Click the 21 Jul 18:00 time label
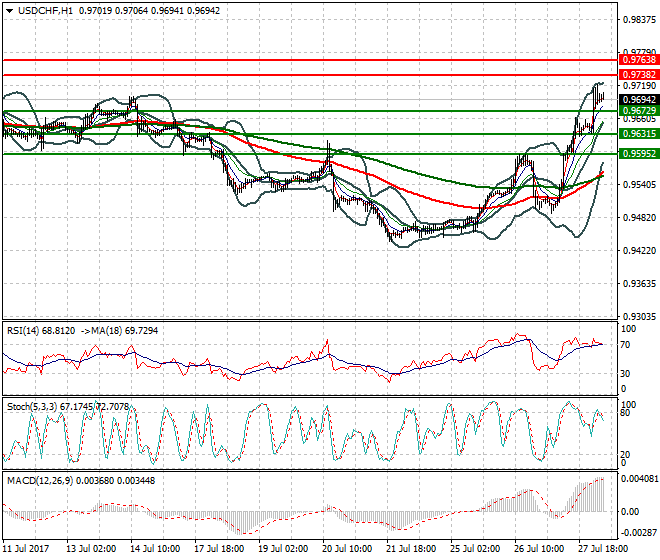660x560 pixels. [411, 549]
